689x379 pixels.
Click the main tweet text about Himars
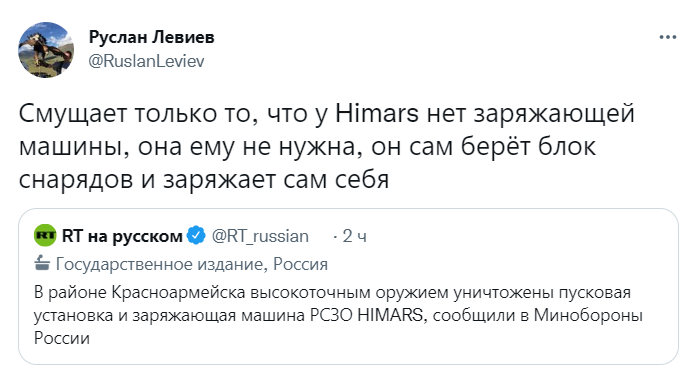tap(327, 146)
